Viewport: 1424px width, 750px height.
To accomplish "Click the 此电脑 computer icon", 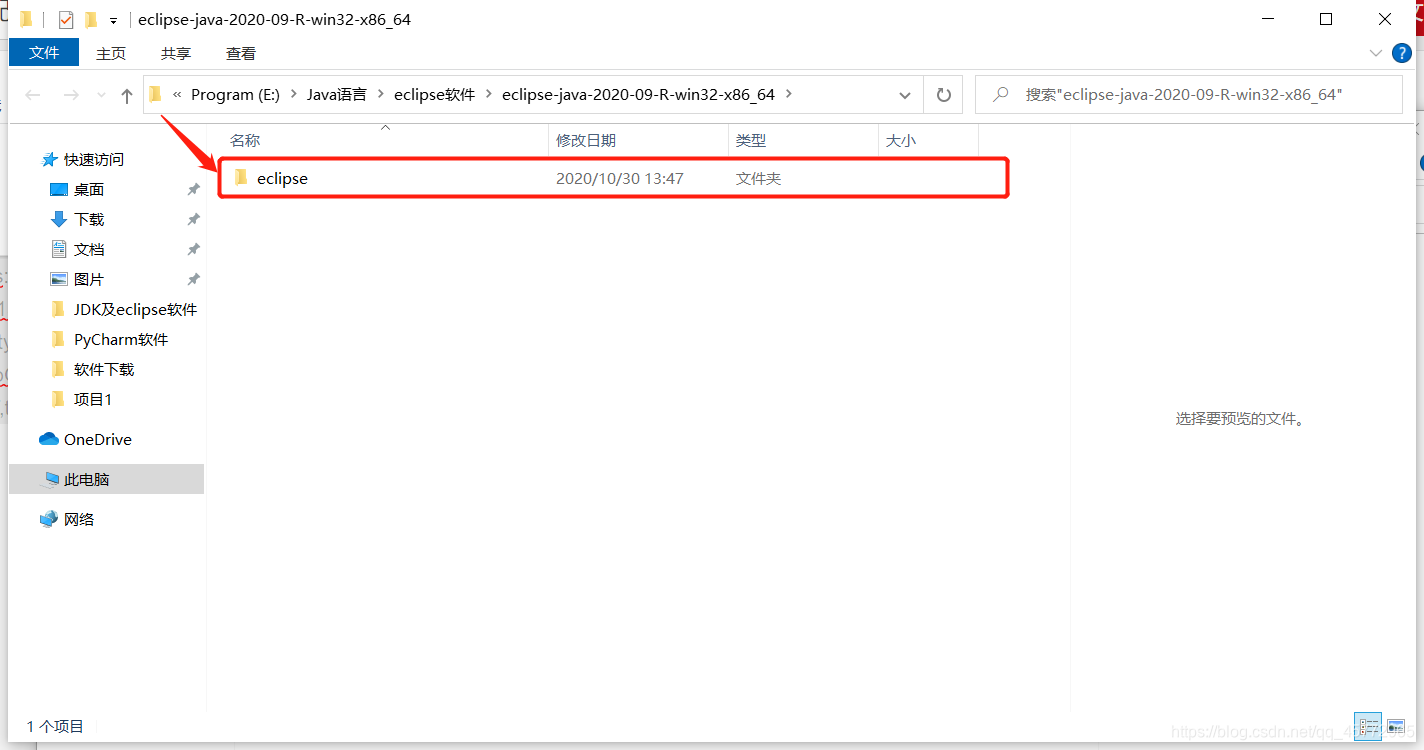I will (49, 480).
